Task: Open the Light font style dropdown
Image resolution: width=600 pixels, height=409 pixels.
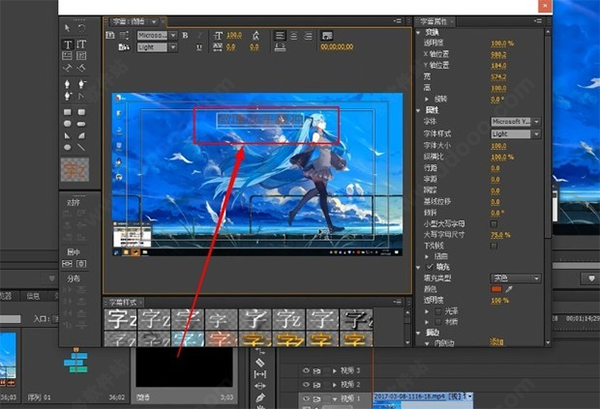Action: tap(515, 134)
